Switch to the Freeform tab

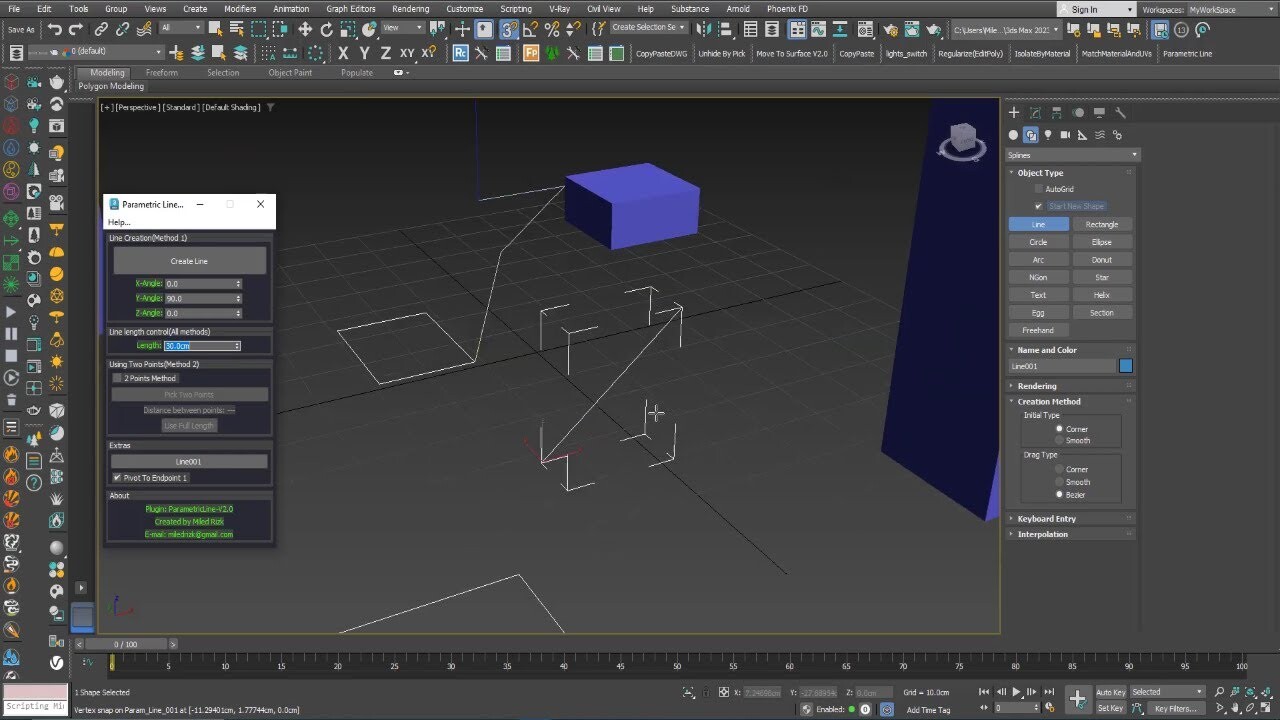coord(162,72)
